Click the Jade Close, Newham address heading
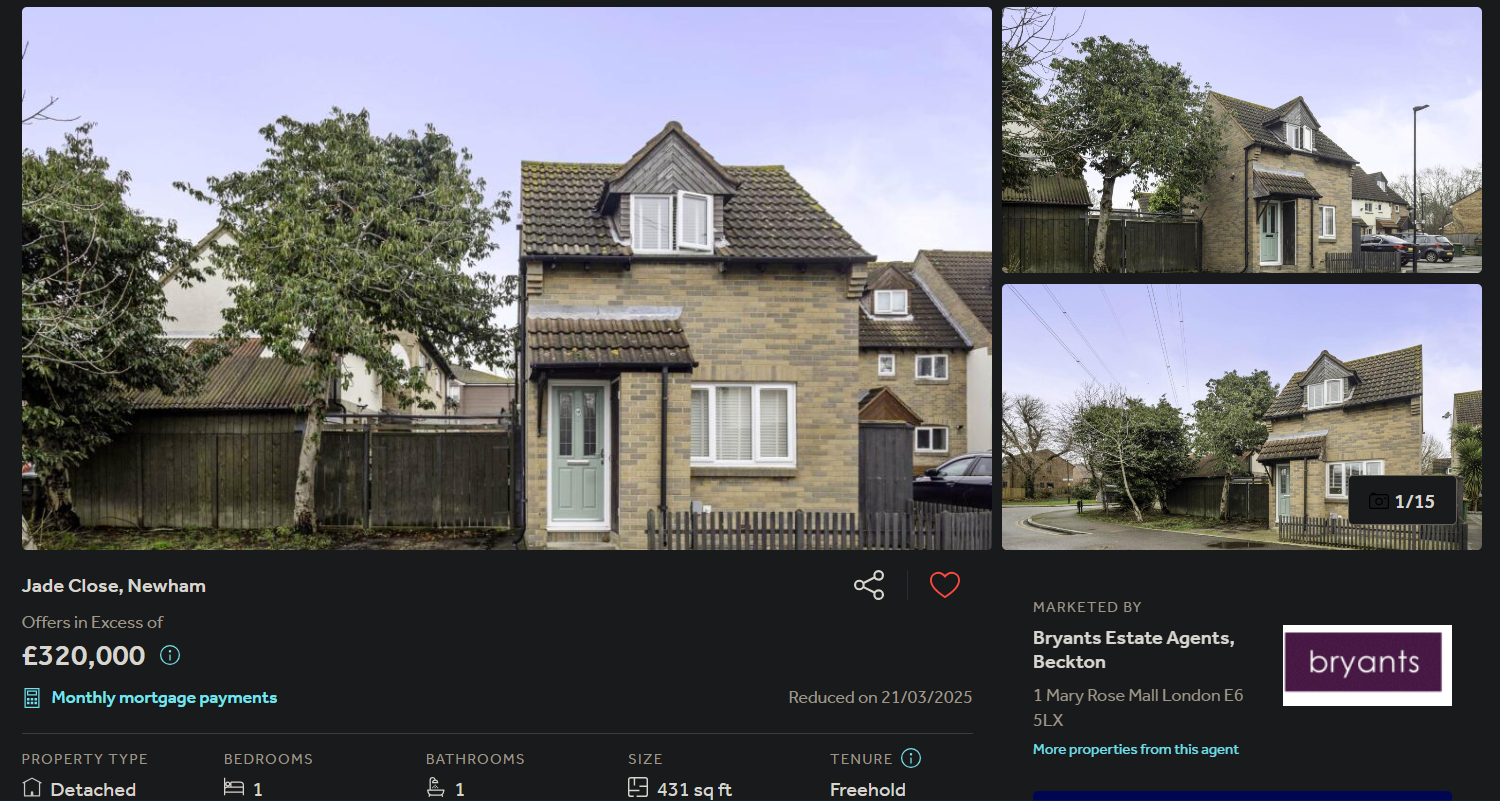 (114, 586)
